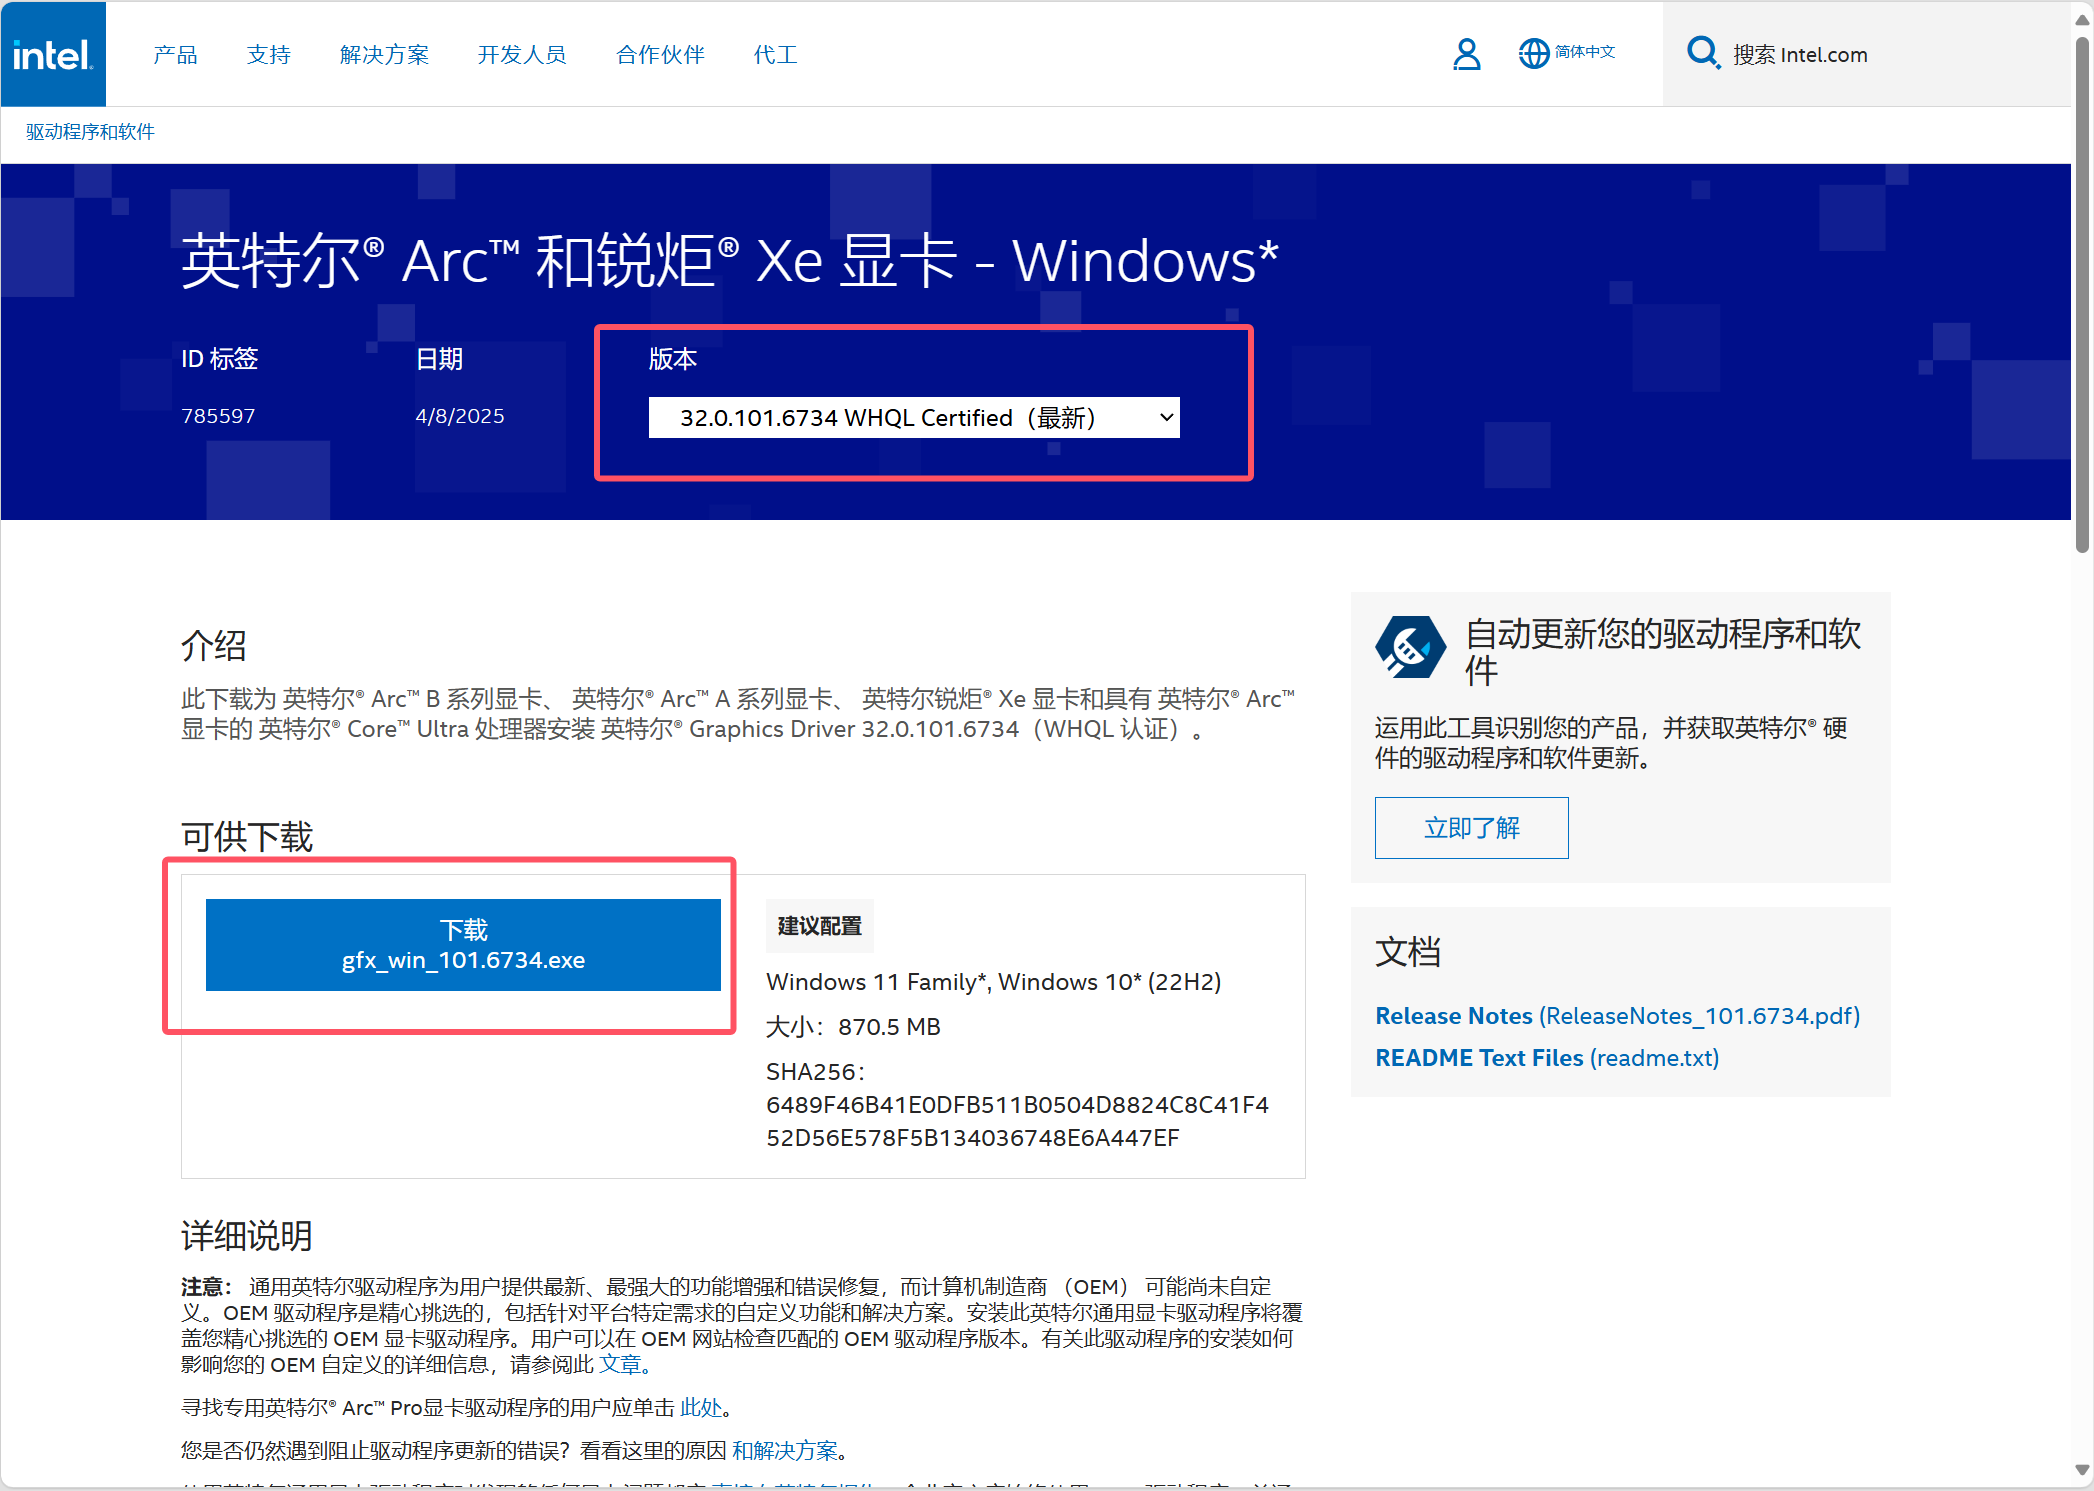Click the search magnifier icon
This screenshot has height=1491, width=2094.
click(x=1702, y=53)
